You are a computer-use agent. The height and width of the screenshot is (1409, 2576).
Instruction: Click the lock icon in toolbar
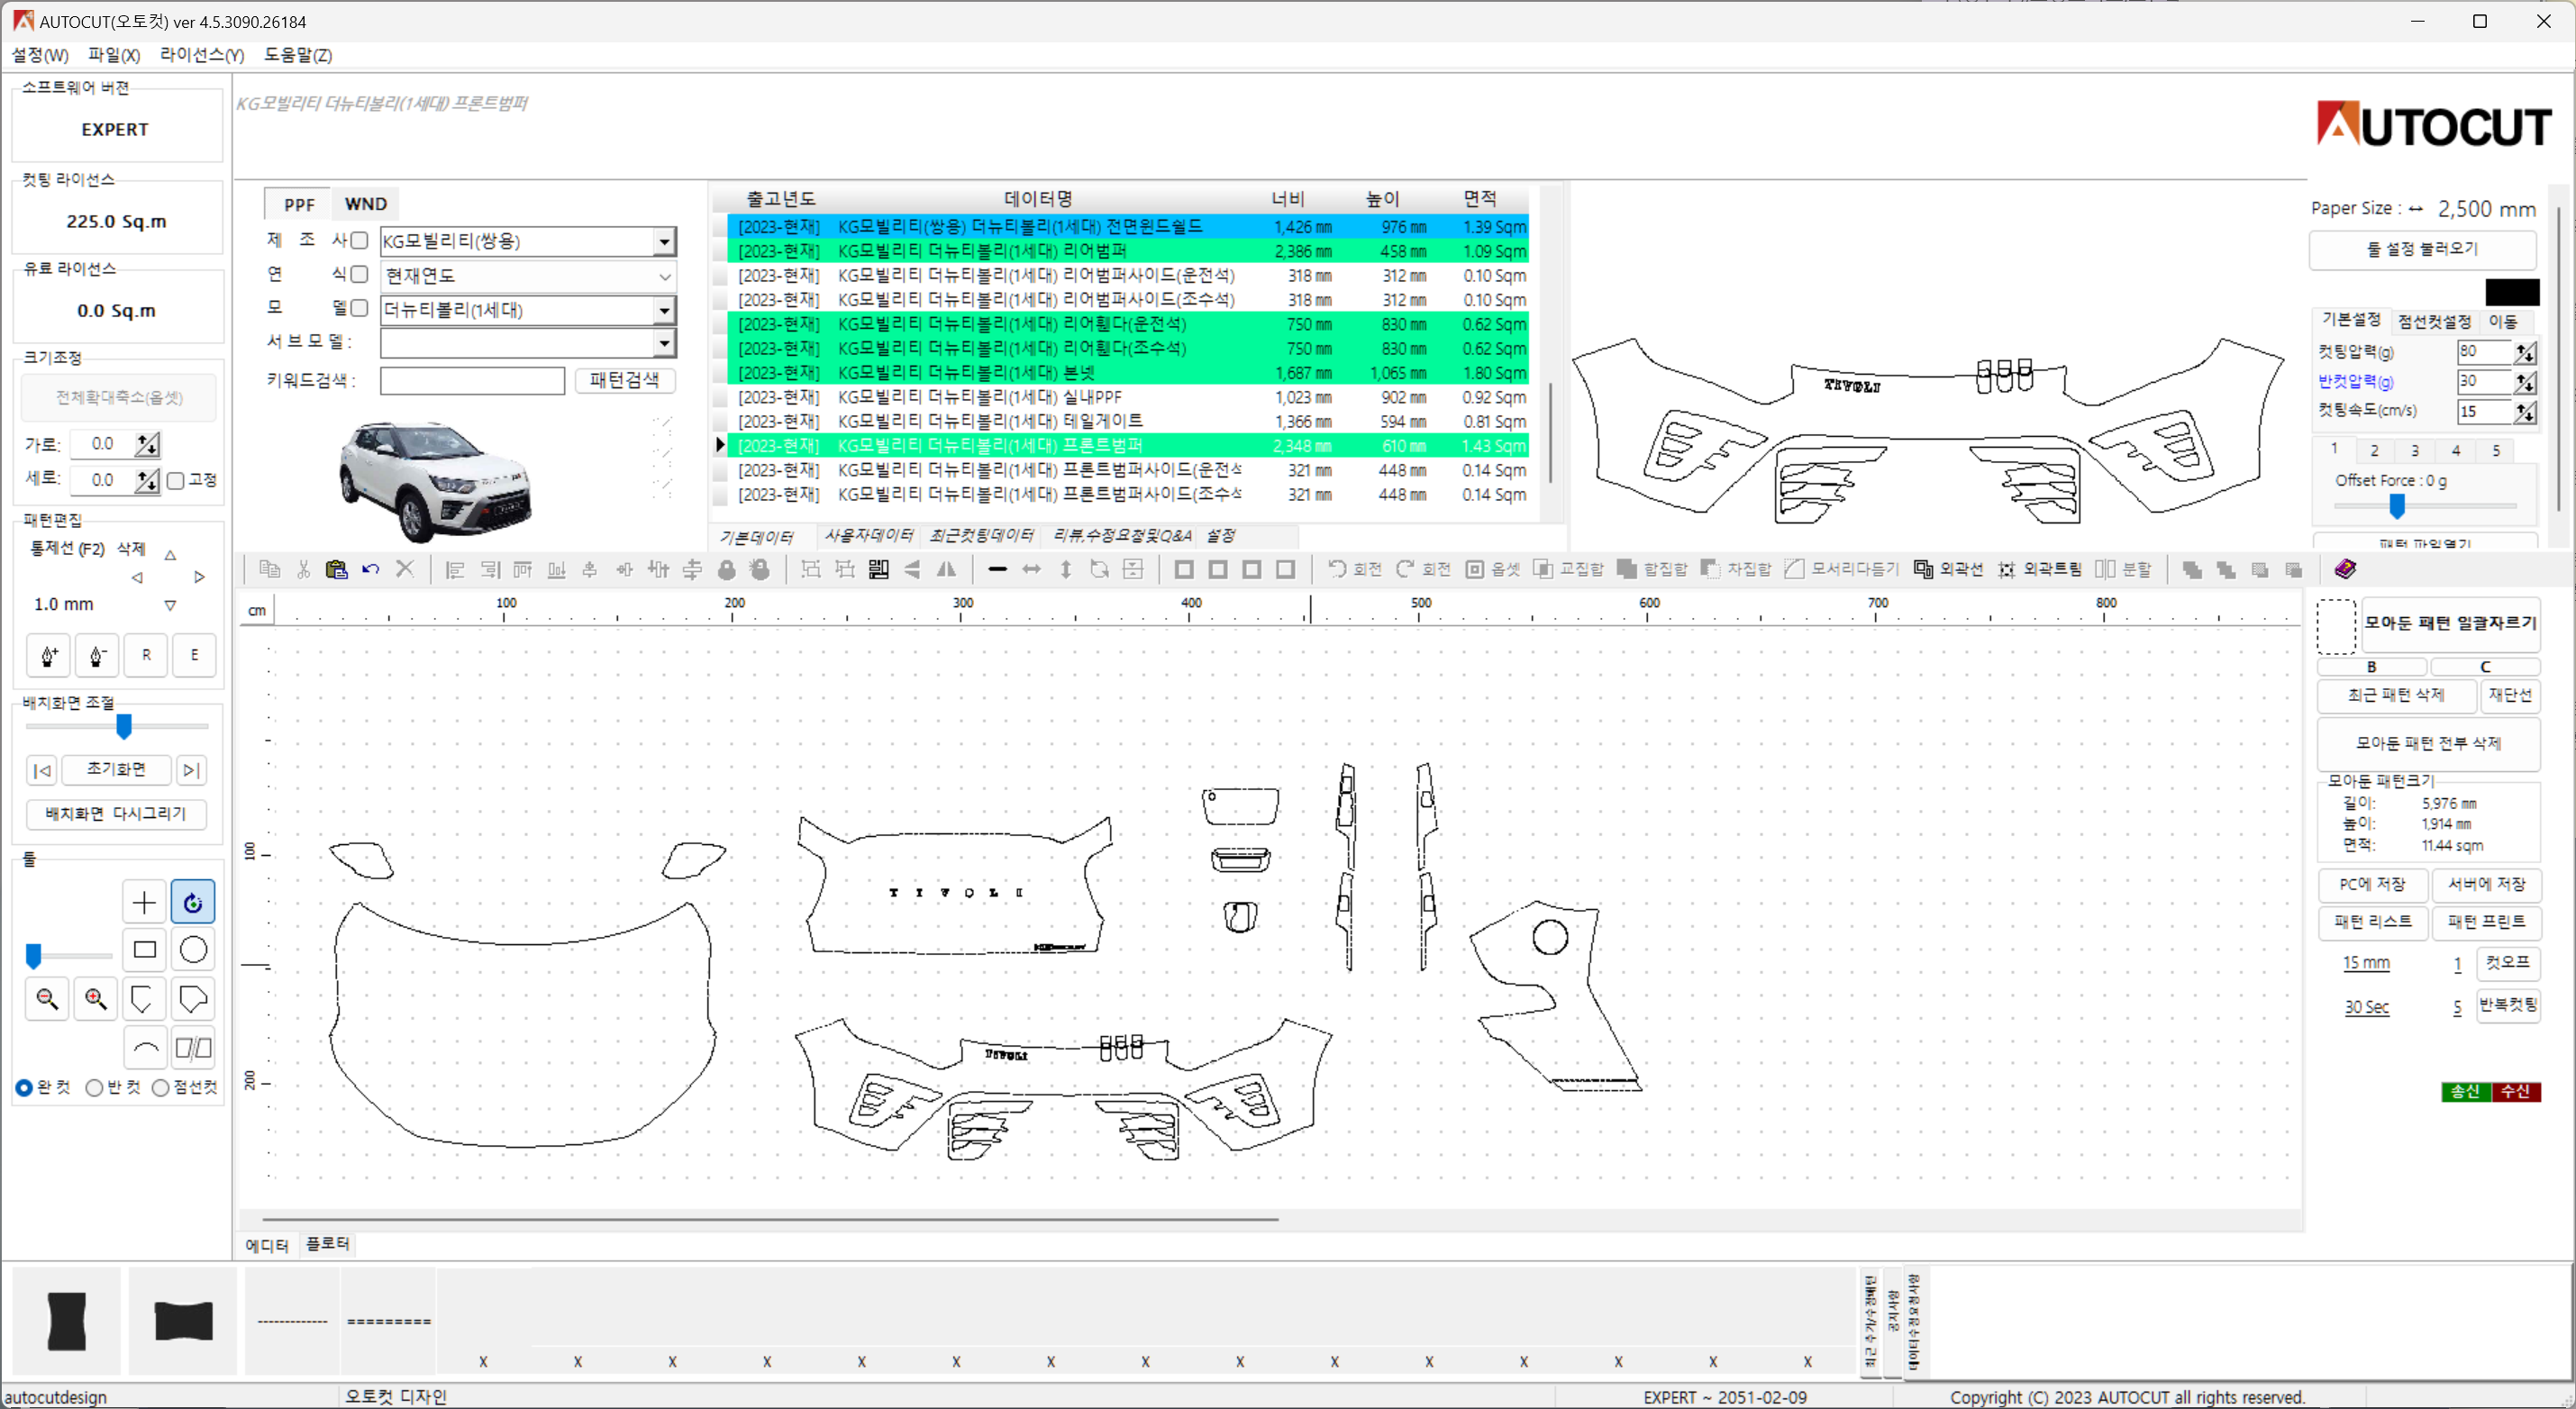(727, 569)
